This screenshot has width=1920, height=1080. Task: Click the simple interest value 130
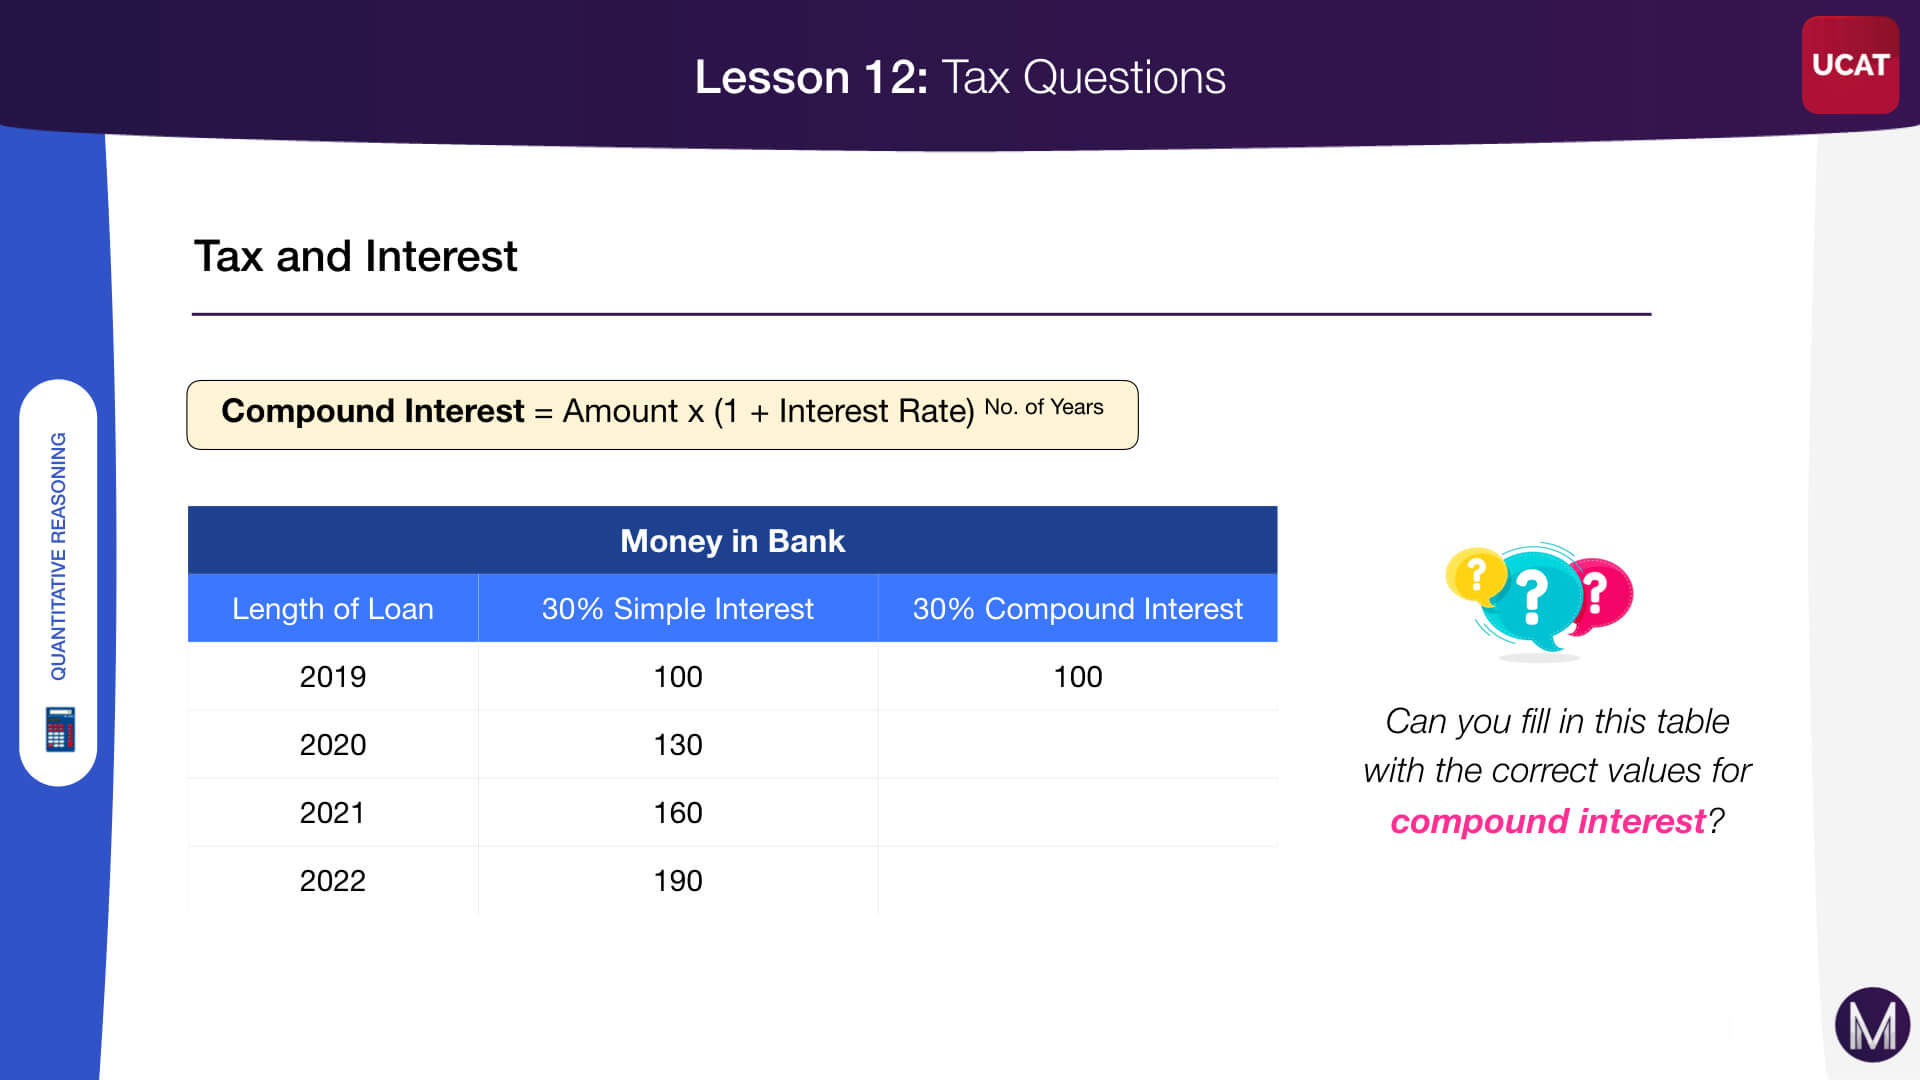point(678,744)
